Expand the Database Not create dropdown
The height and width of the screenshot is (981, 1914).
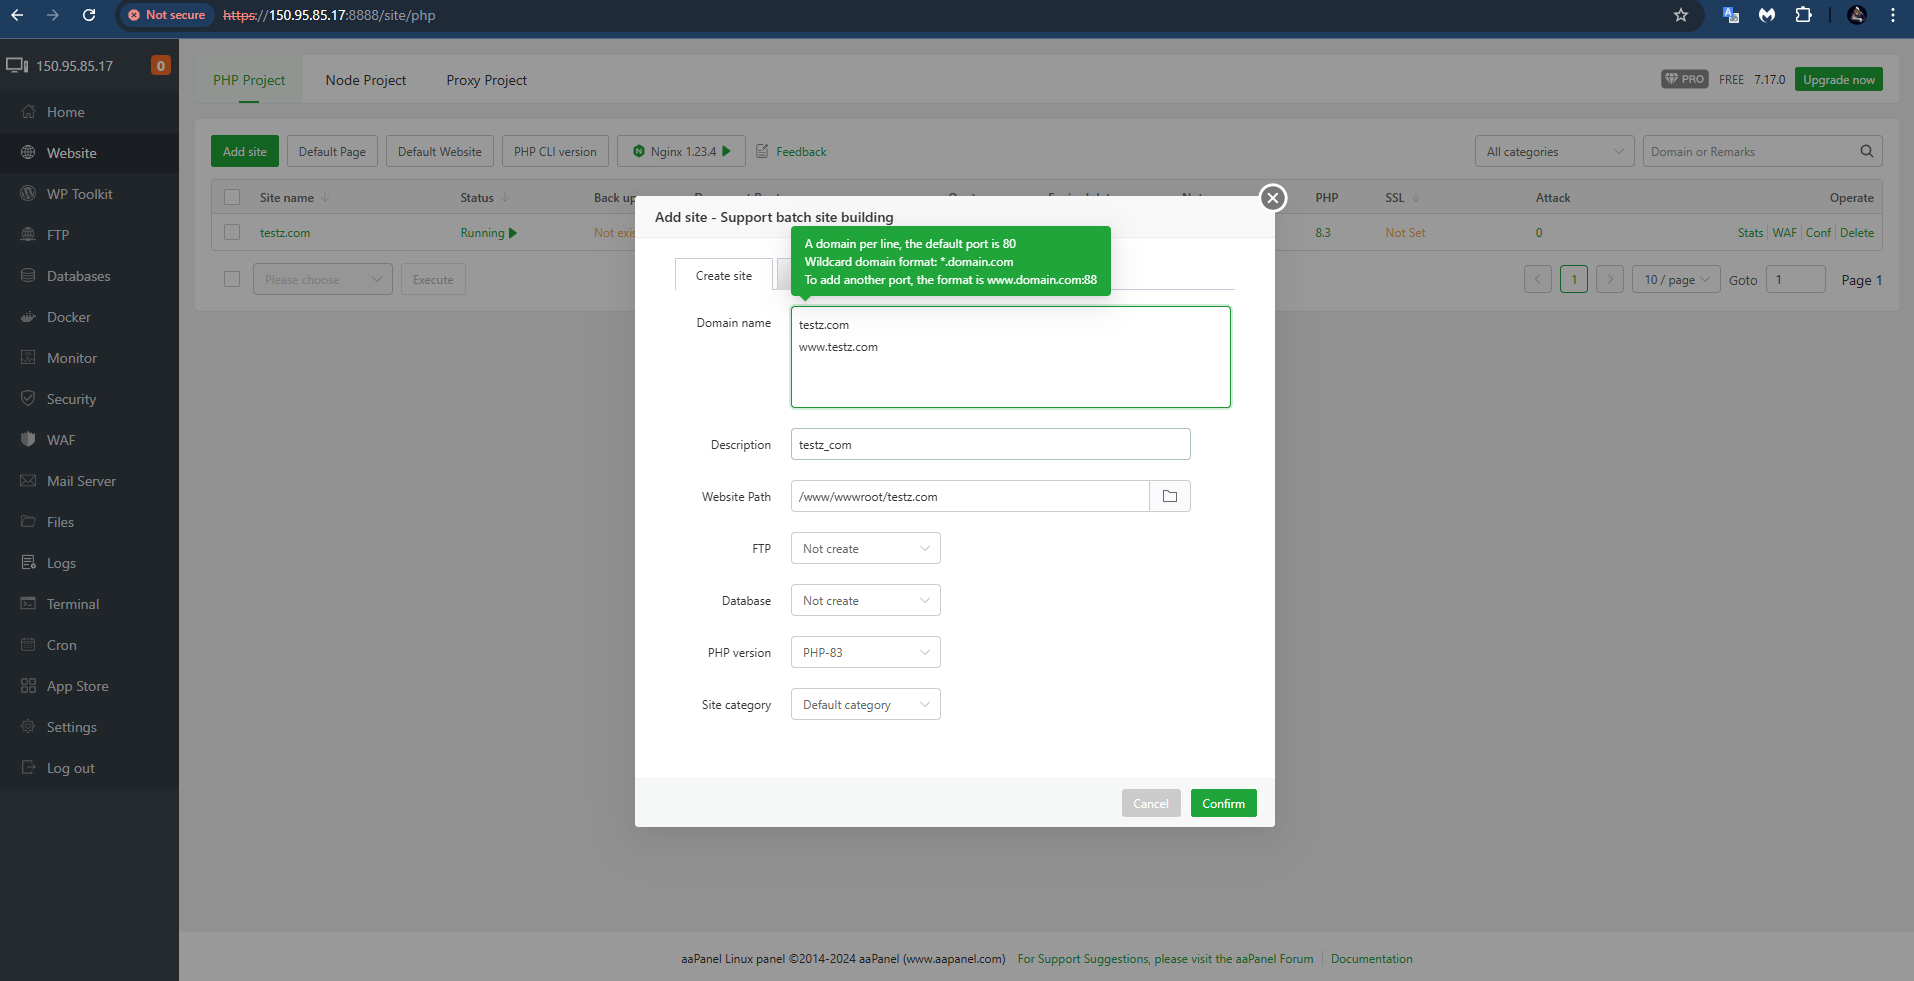coord(866,600)
